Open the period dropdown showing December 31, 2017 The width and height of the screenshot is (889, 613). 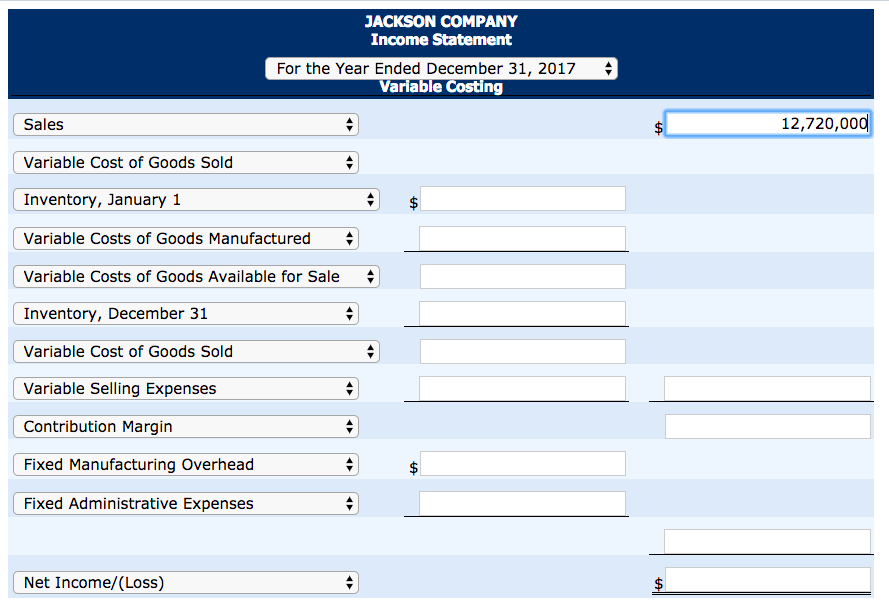(441, 69)
